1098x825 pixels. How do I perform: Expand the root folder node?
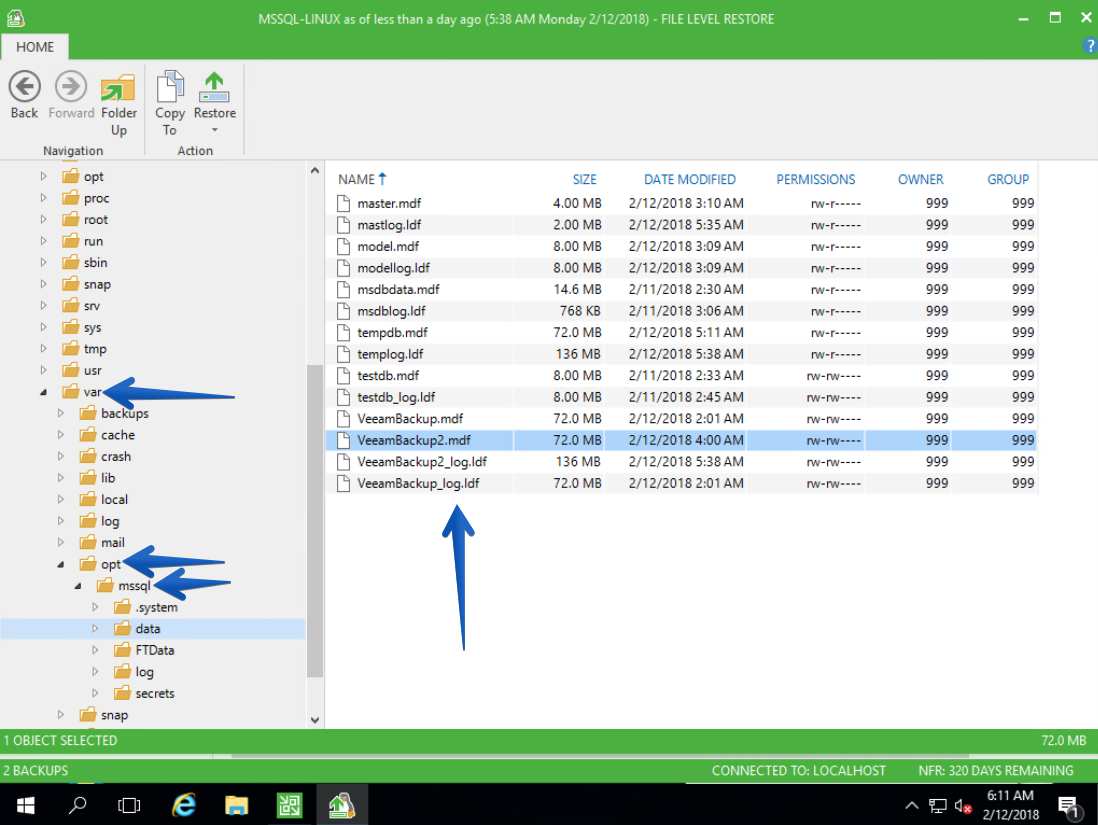pos(43,219)
